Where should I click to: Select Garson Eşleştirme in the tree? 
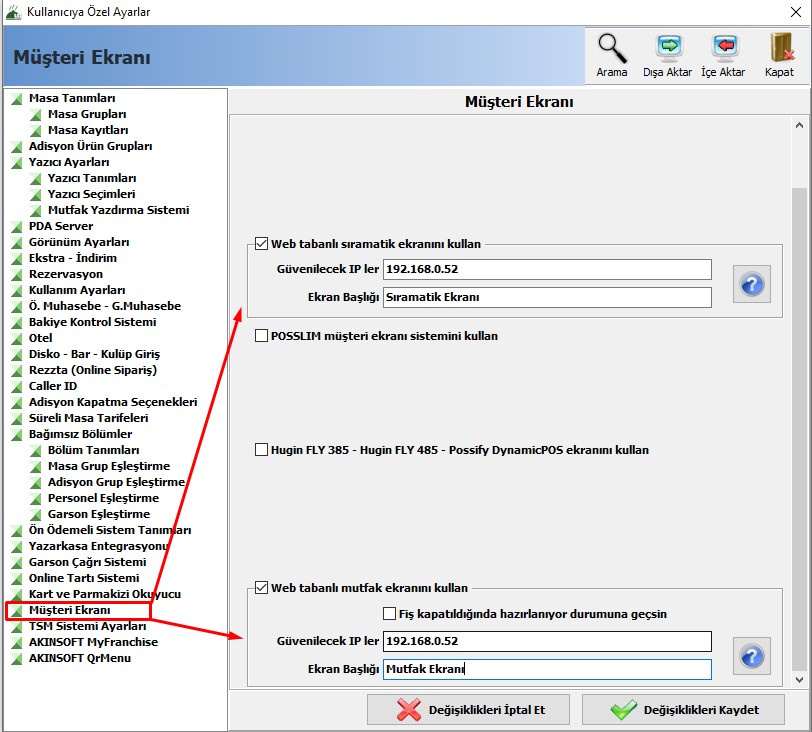[99, 515]
